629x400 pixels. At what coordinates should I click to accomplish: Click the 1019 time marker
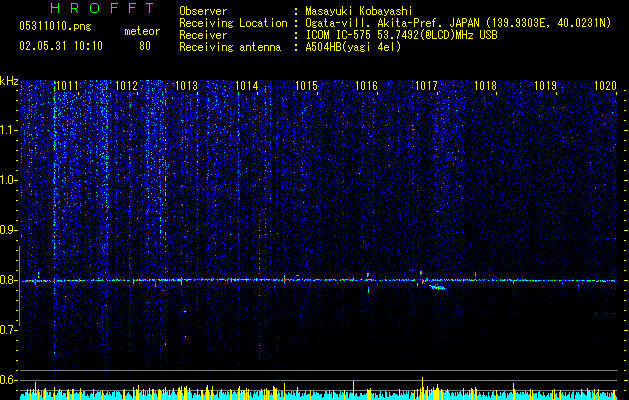(546, 86)
